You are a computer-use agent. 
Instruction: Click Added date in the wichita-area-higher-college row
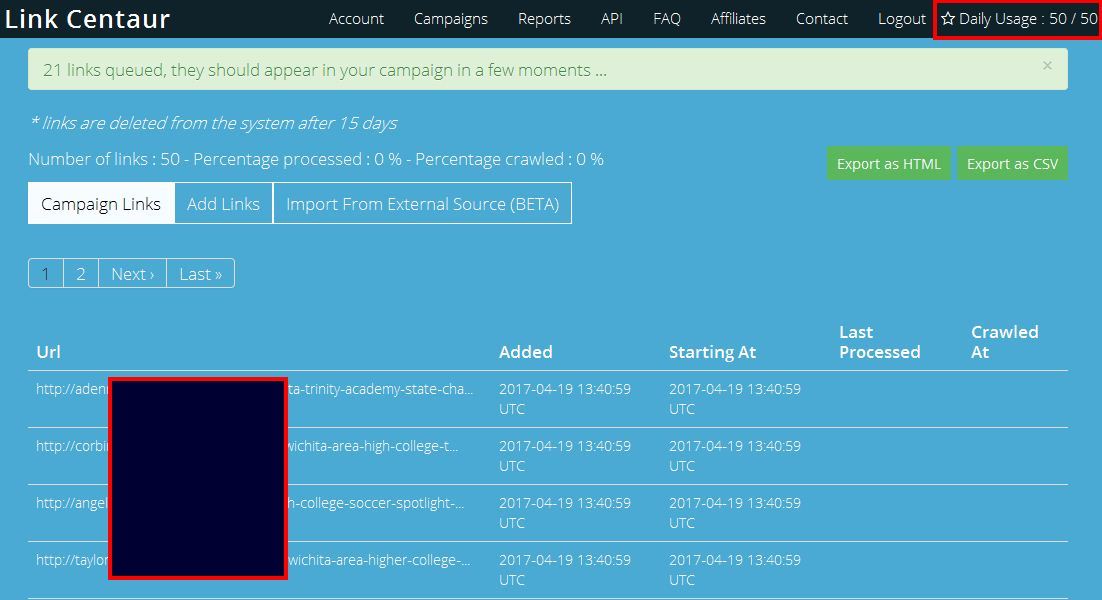pyautogui.click(x=565, y=570)
